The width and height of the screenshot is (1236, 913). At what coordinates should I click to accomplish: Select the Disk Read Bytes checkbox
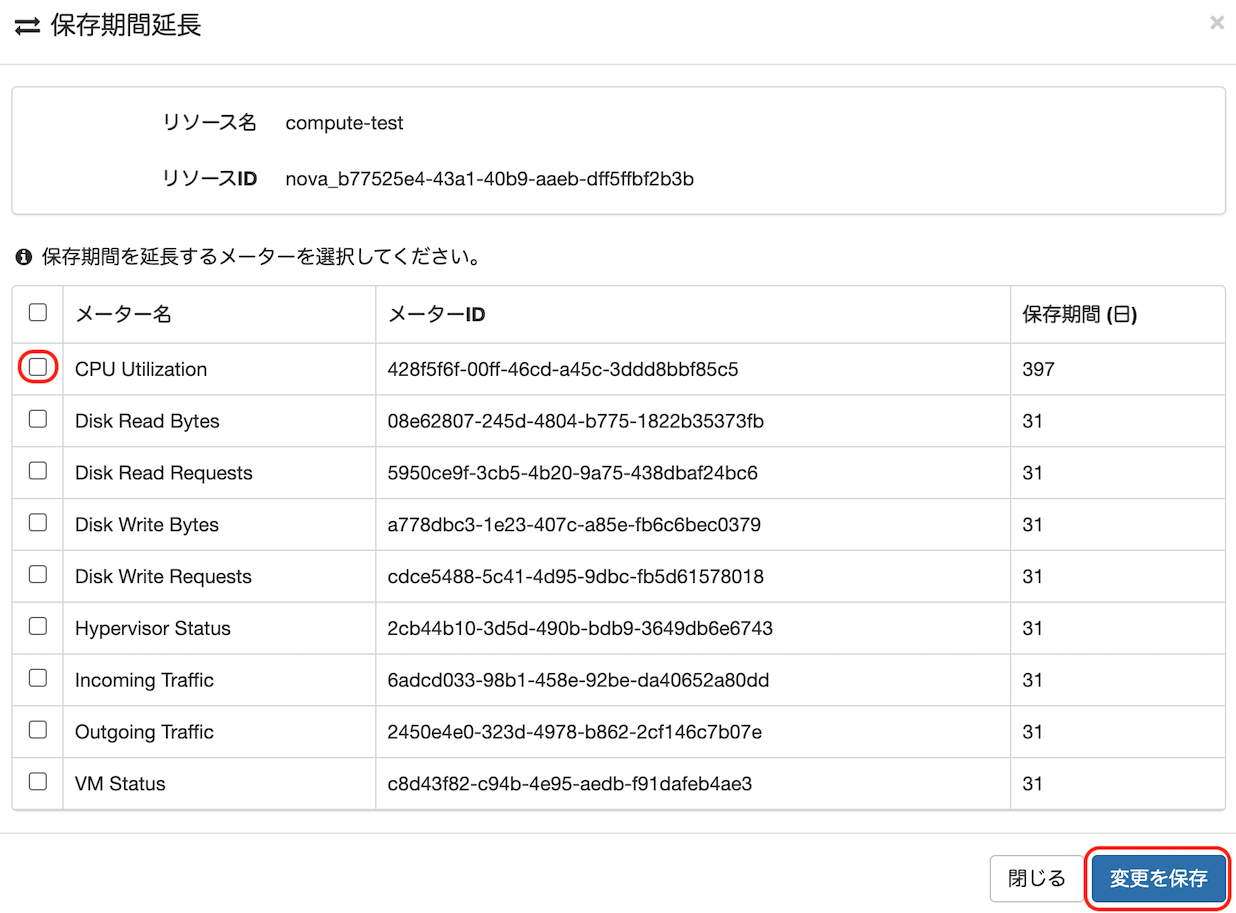click(38, 420)
